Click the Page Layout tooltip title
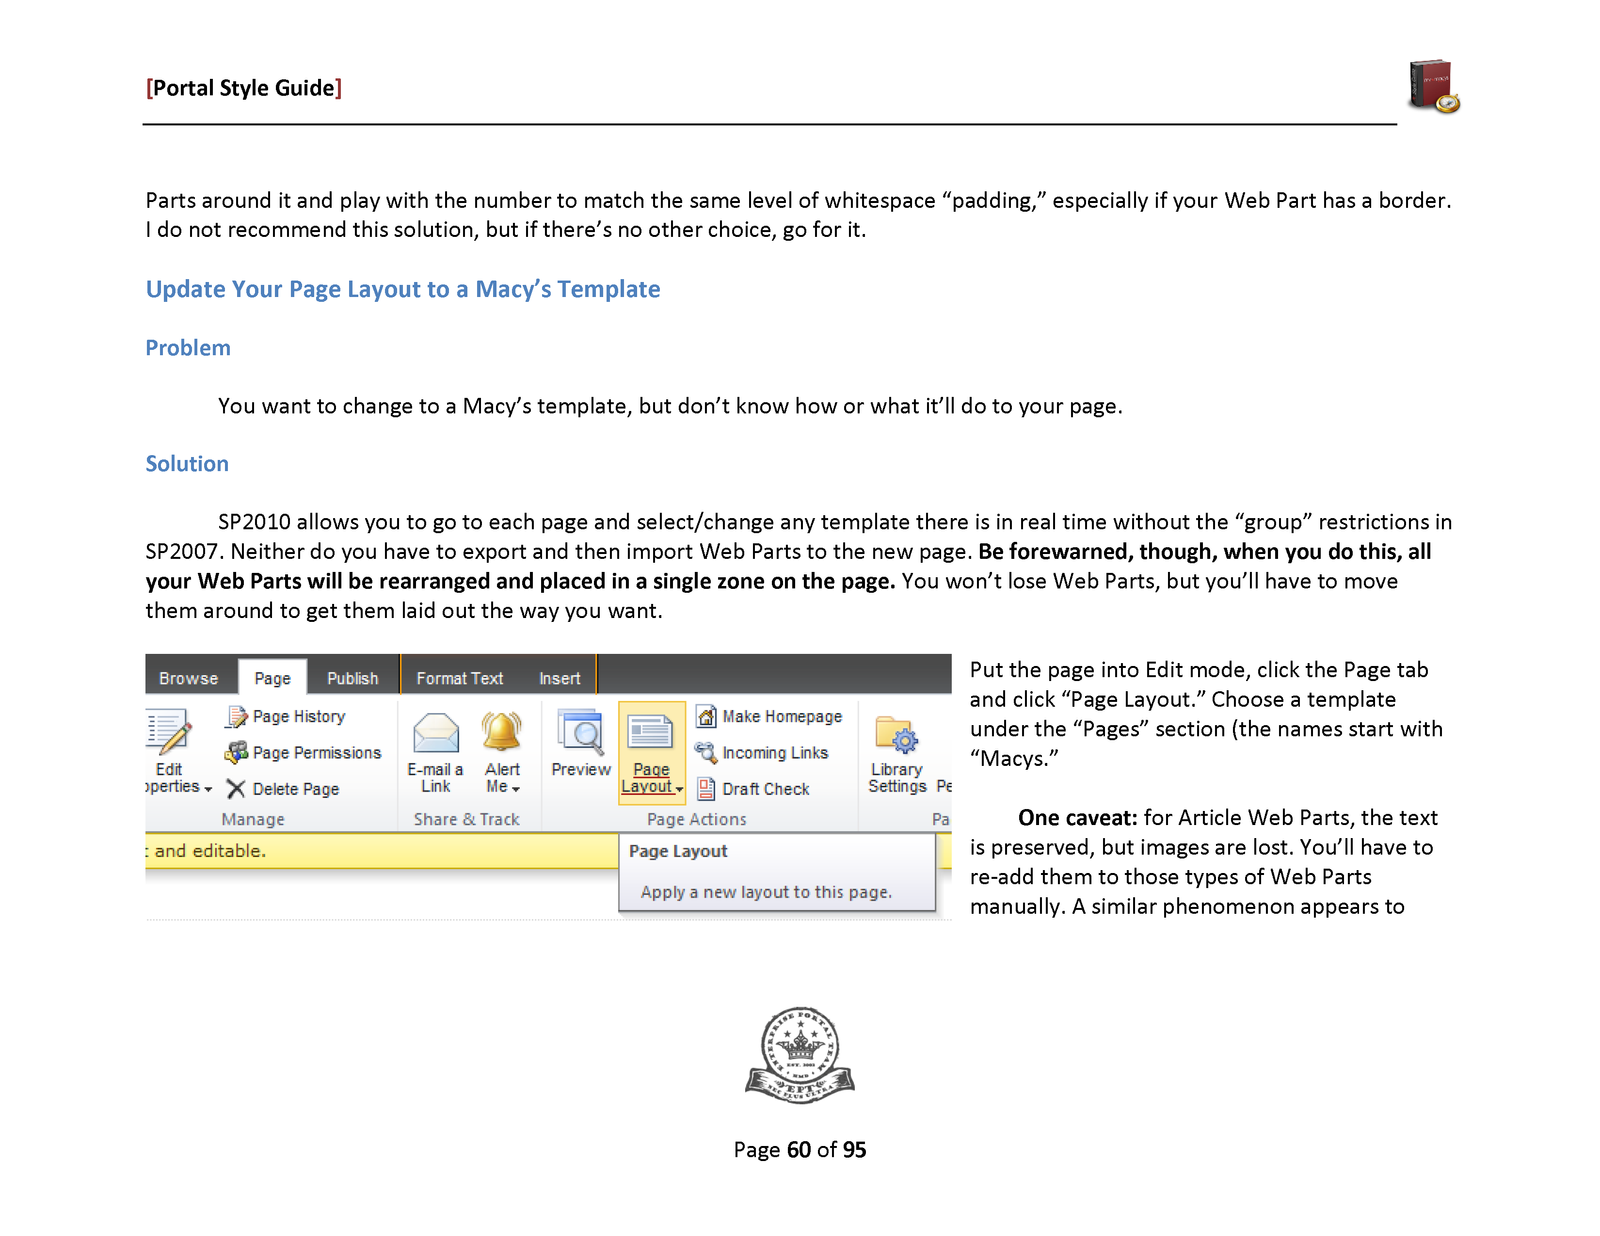This screenshot has width=1600, height=1236. pyautogui.click(x=678, y=851)
